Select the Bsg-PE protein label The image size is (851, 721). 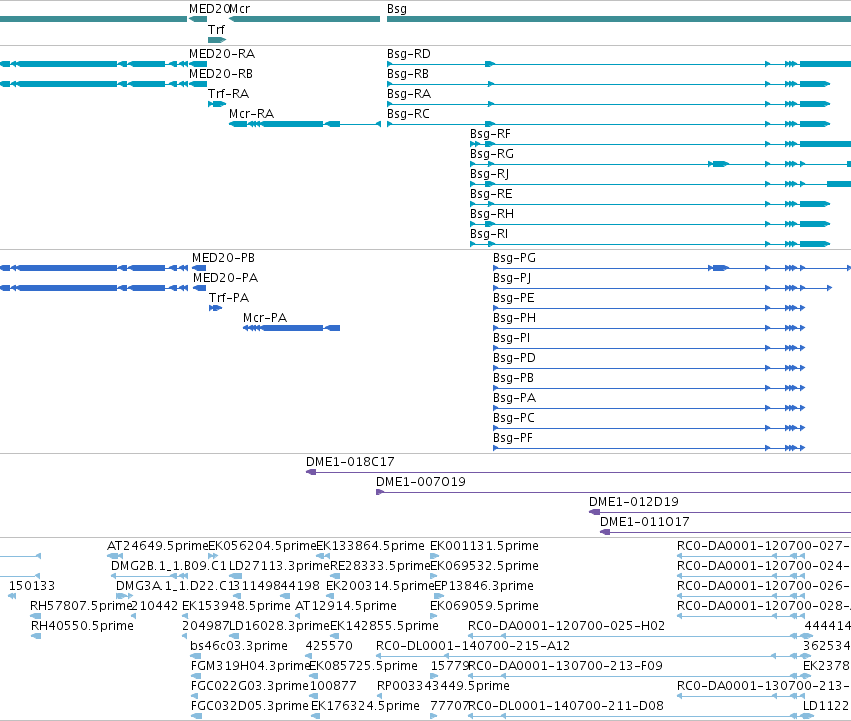click(x=513, y=299)
